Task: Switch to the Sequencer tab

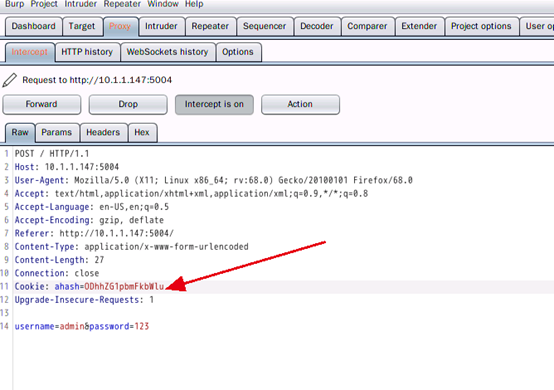Action: click(x=265, y=26)
